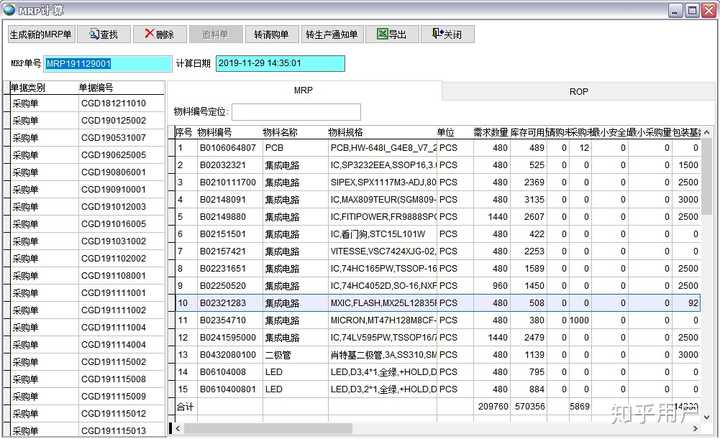The image size is (720, 439).
Task: Click material number B06104008
Action: (x=223, y=372)
